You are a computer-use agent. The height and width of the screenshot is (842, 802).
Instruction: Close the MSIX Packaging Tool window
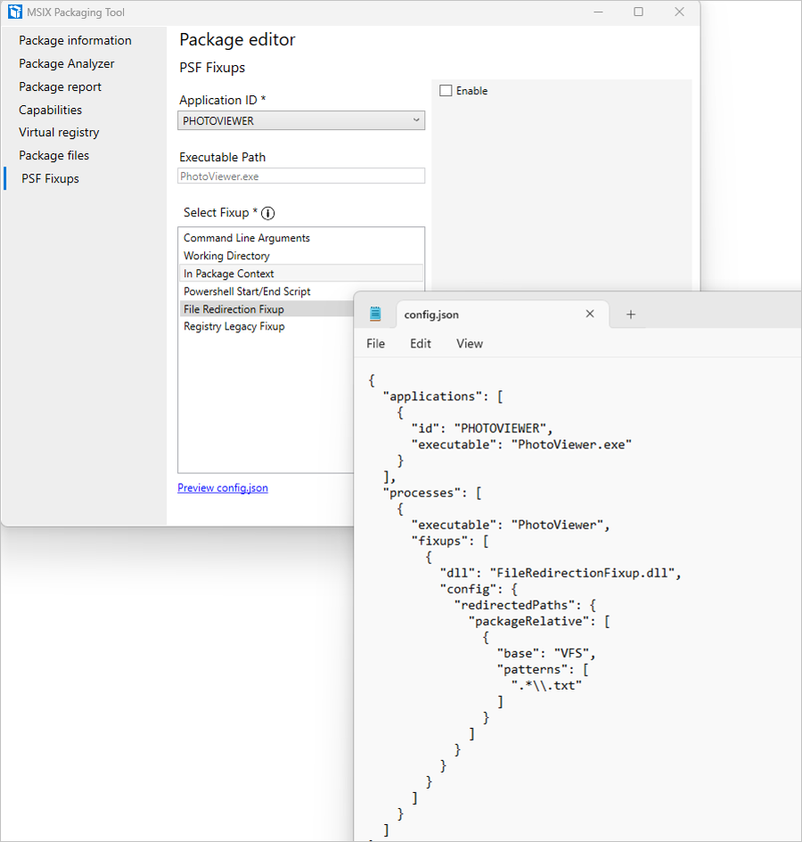click(x=679, y=12)
